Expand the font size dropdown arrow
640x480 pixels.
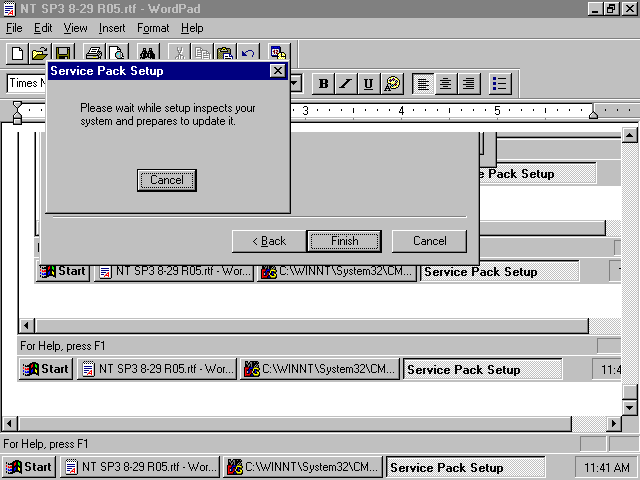295,84
